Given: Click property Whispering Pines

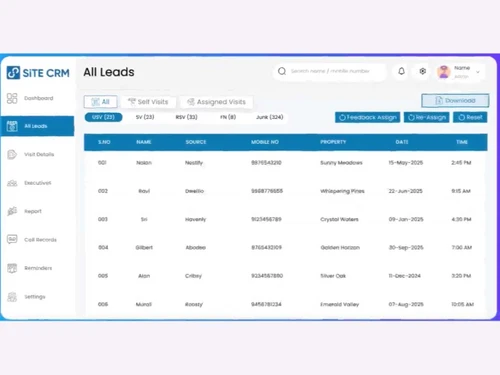Looking at the screenshot, I should pos(342,191).
